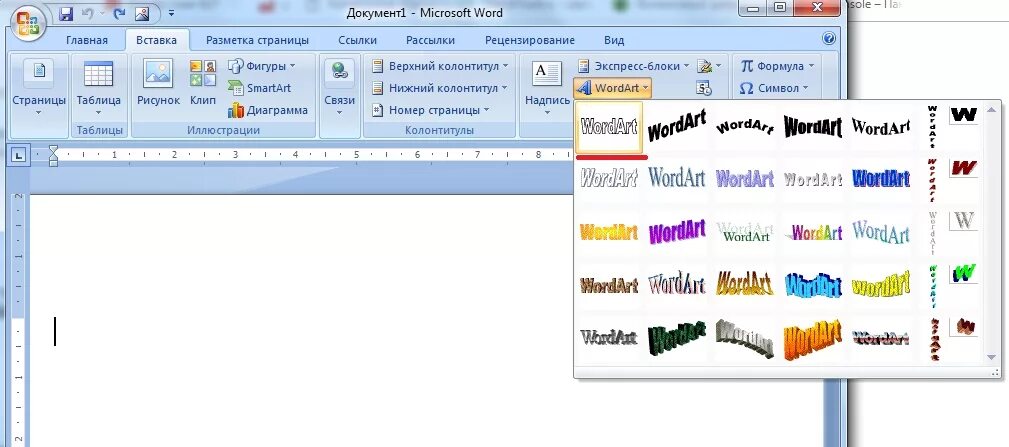This screenshot has width=1009, height=447.
Task: Open the Таблица insert menu
Action: (98, 87)
